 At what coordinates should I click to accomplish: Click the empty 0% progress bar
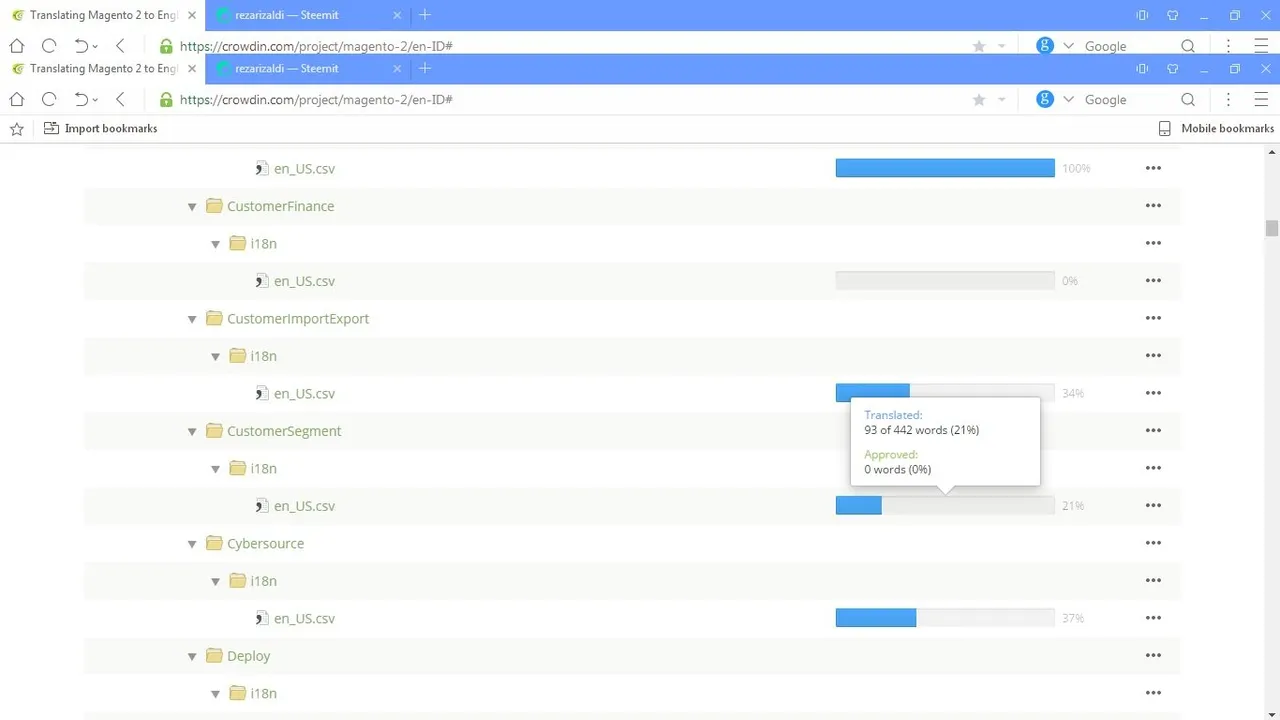click(945, 281)
